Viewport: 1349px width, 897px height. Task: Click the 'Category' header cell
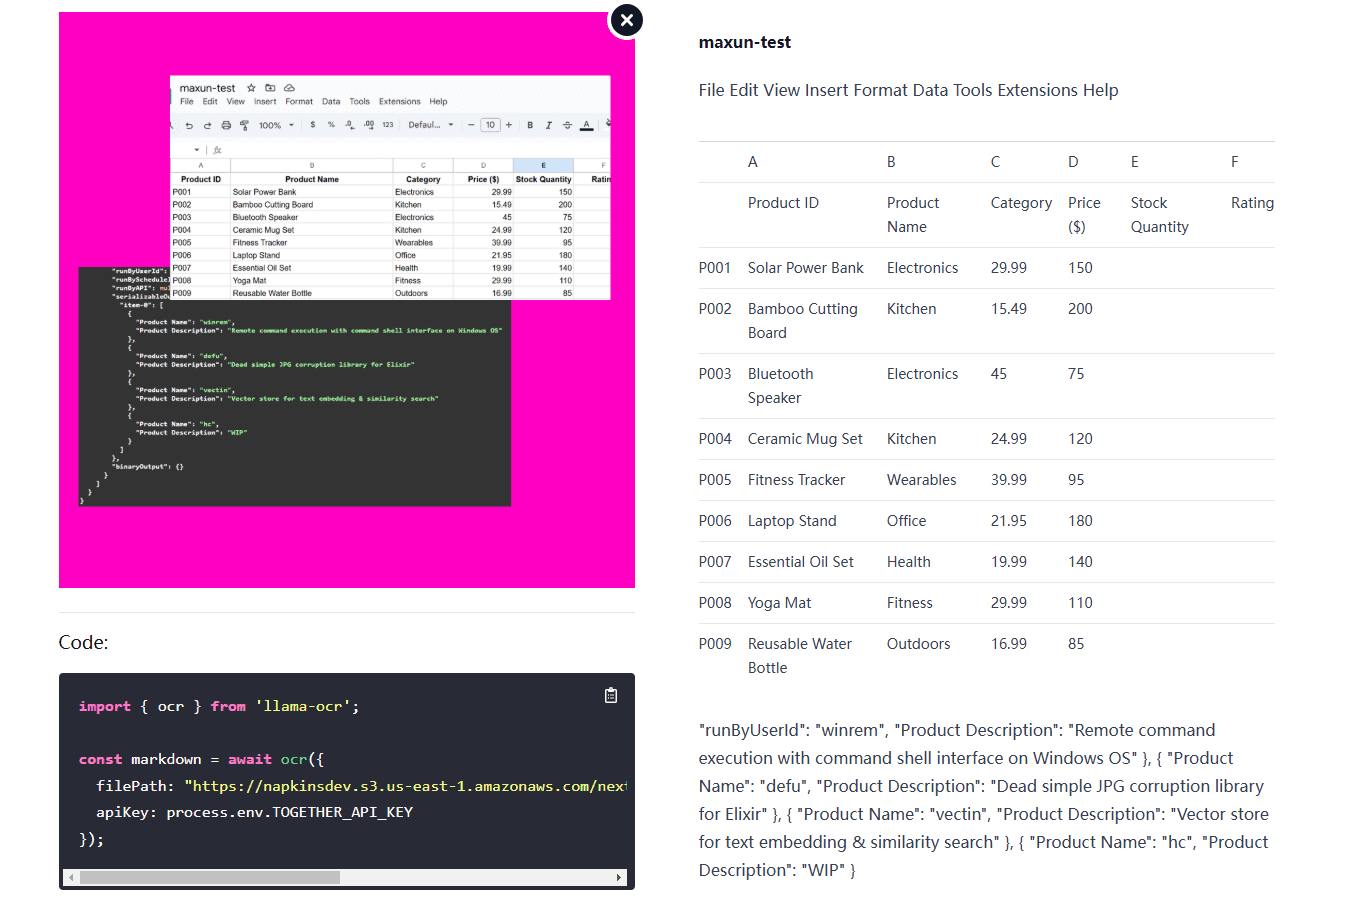click(1021, 203)
